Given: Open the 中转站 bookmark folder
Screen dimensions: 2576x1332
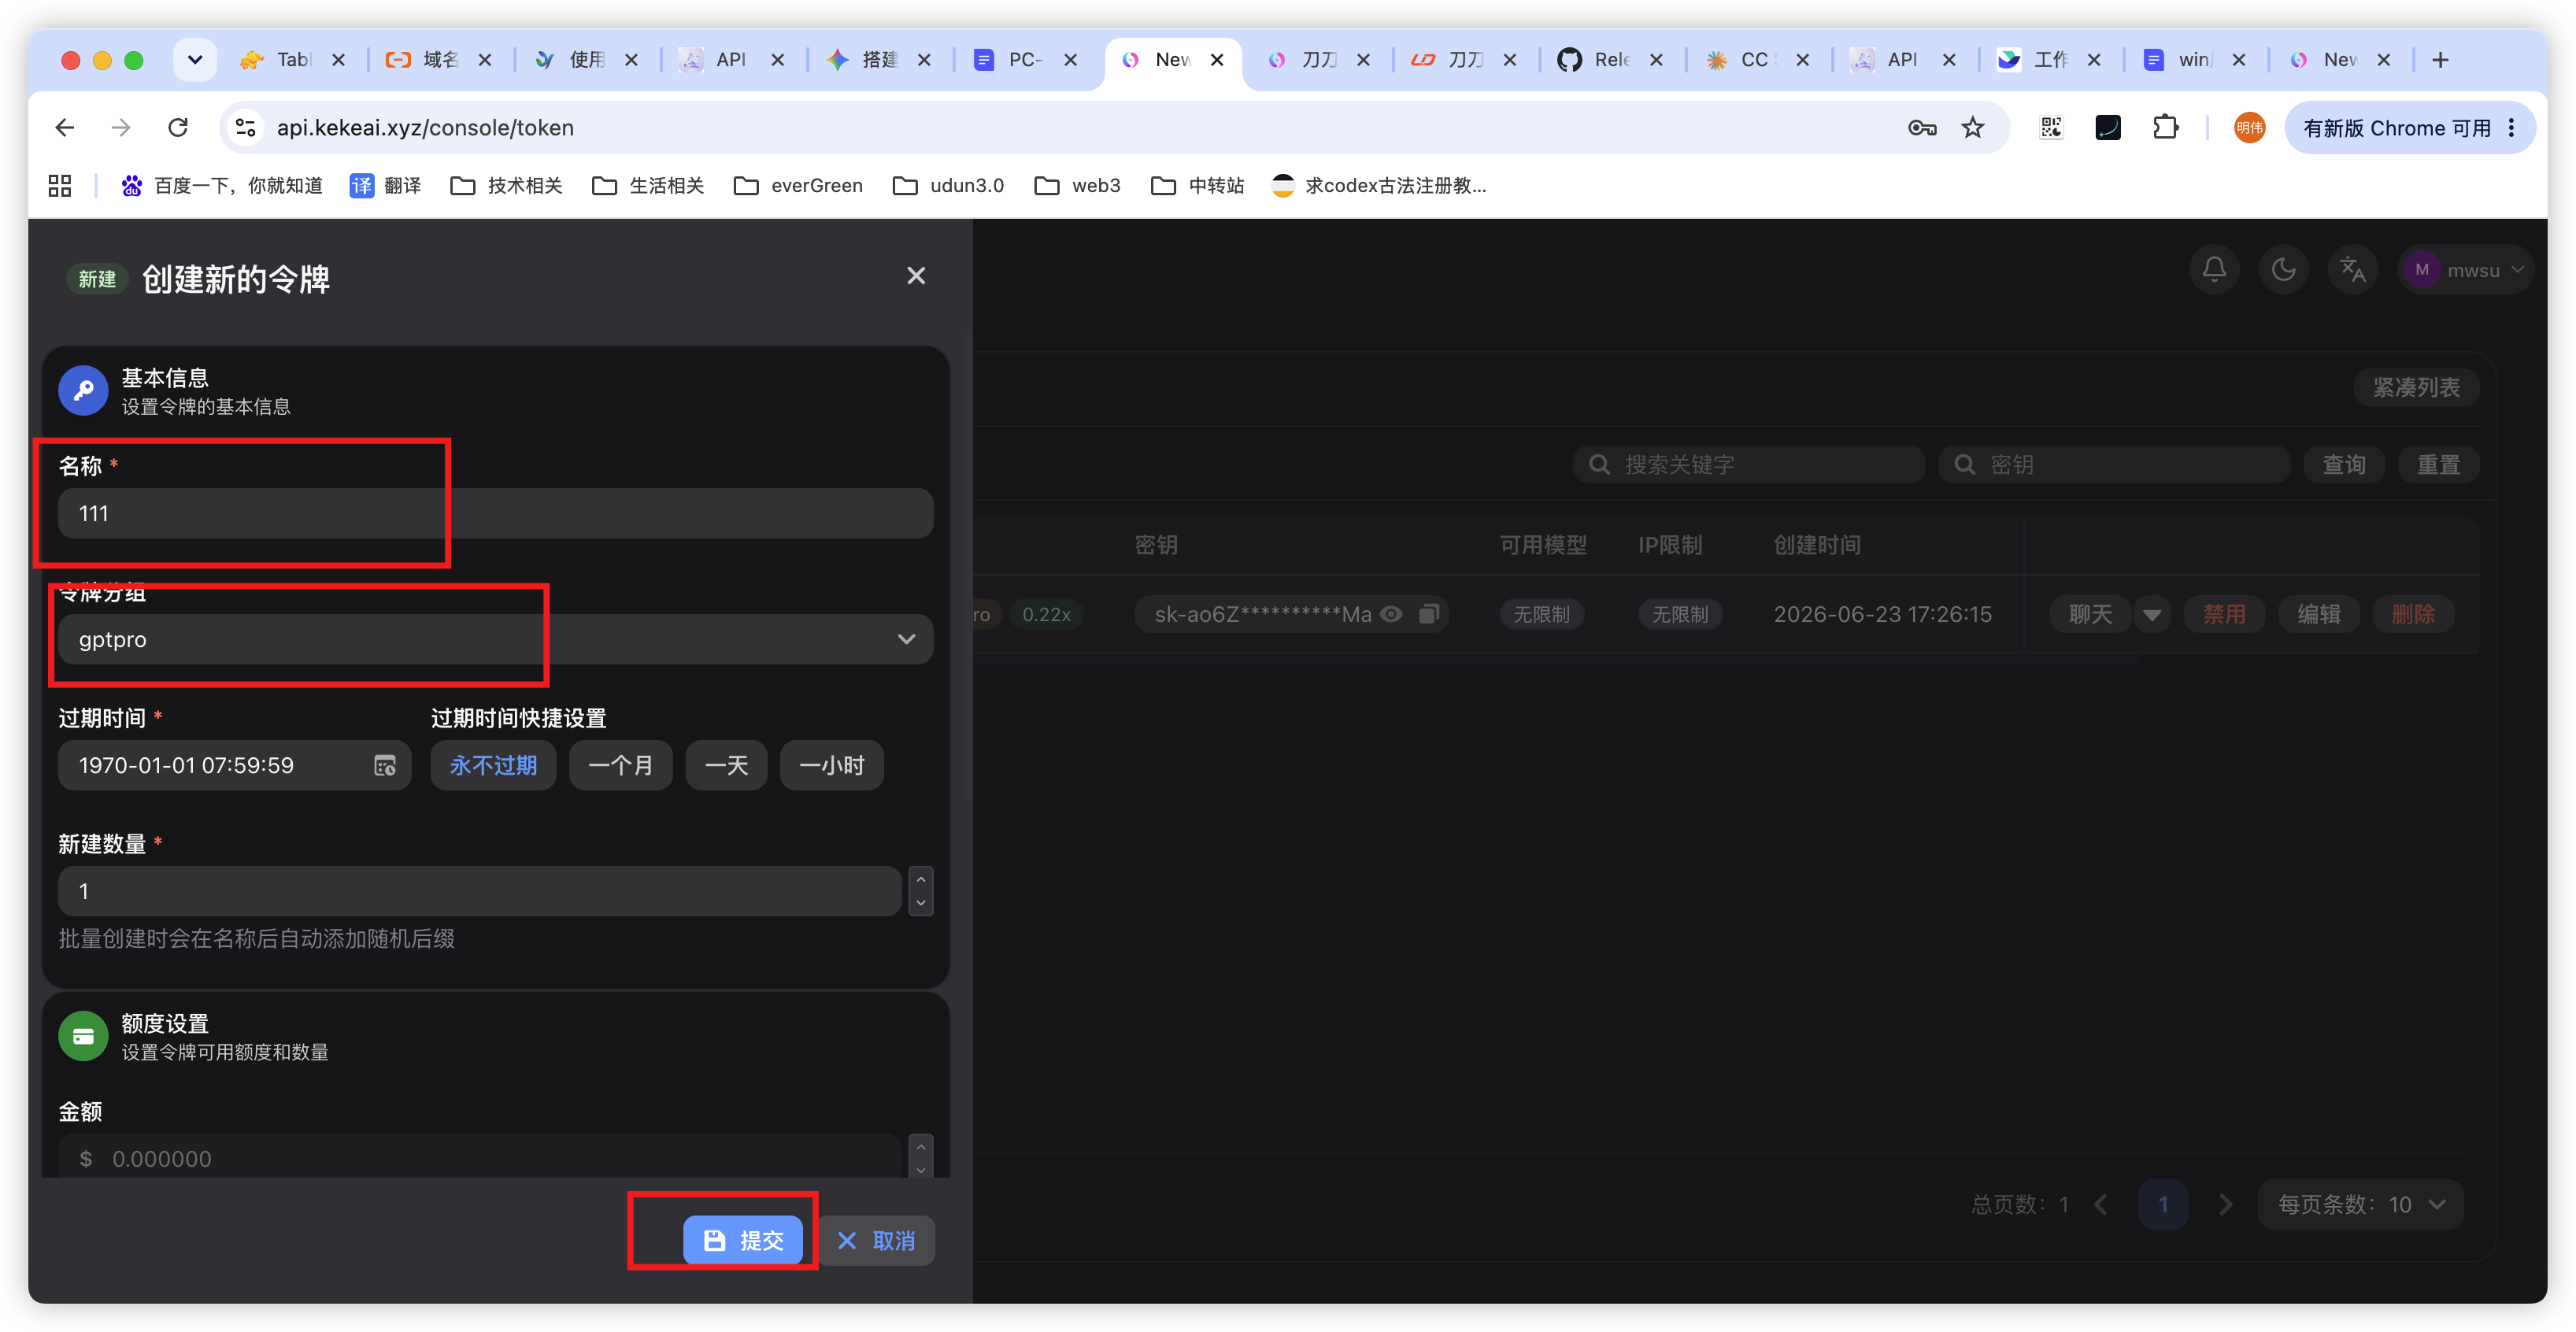Looking at the screenshot, I should click(1197, 186).
